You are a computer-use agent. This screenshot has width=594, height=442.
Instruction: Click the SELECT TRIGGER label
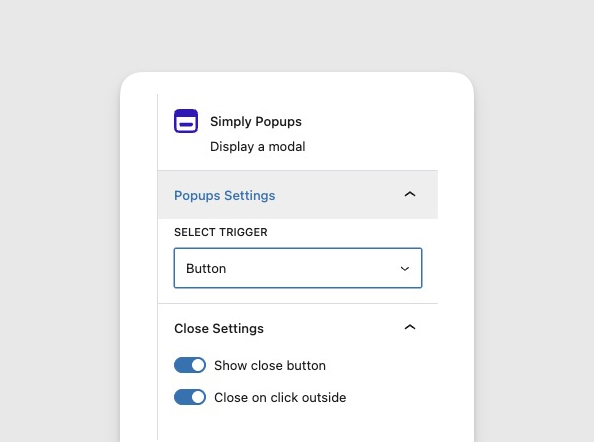pyautogui.click(x=221, y=232)
